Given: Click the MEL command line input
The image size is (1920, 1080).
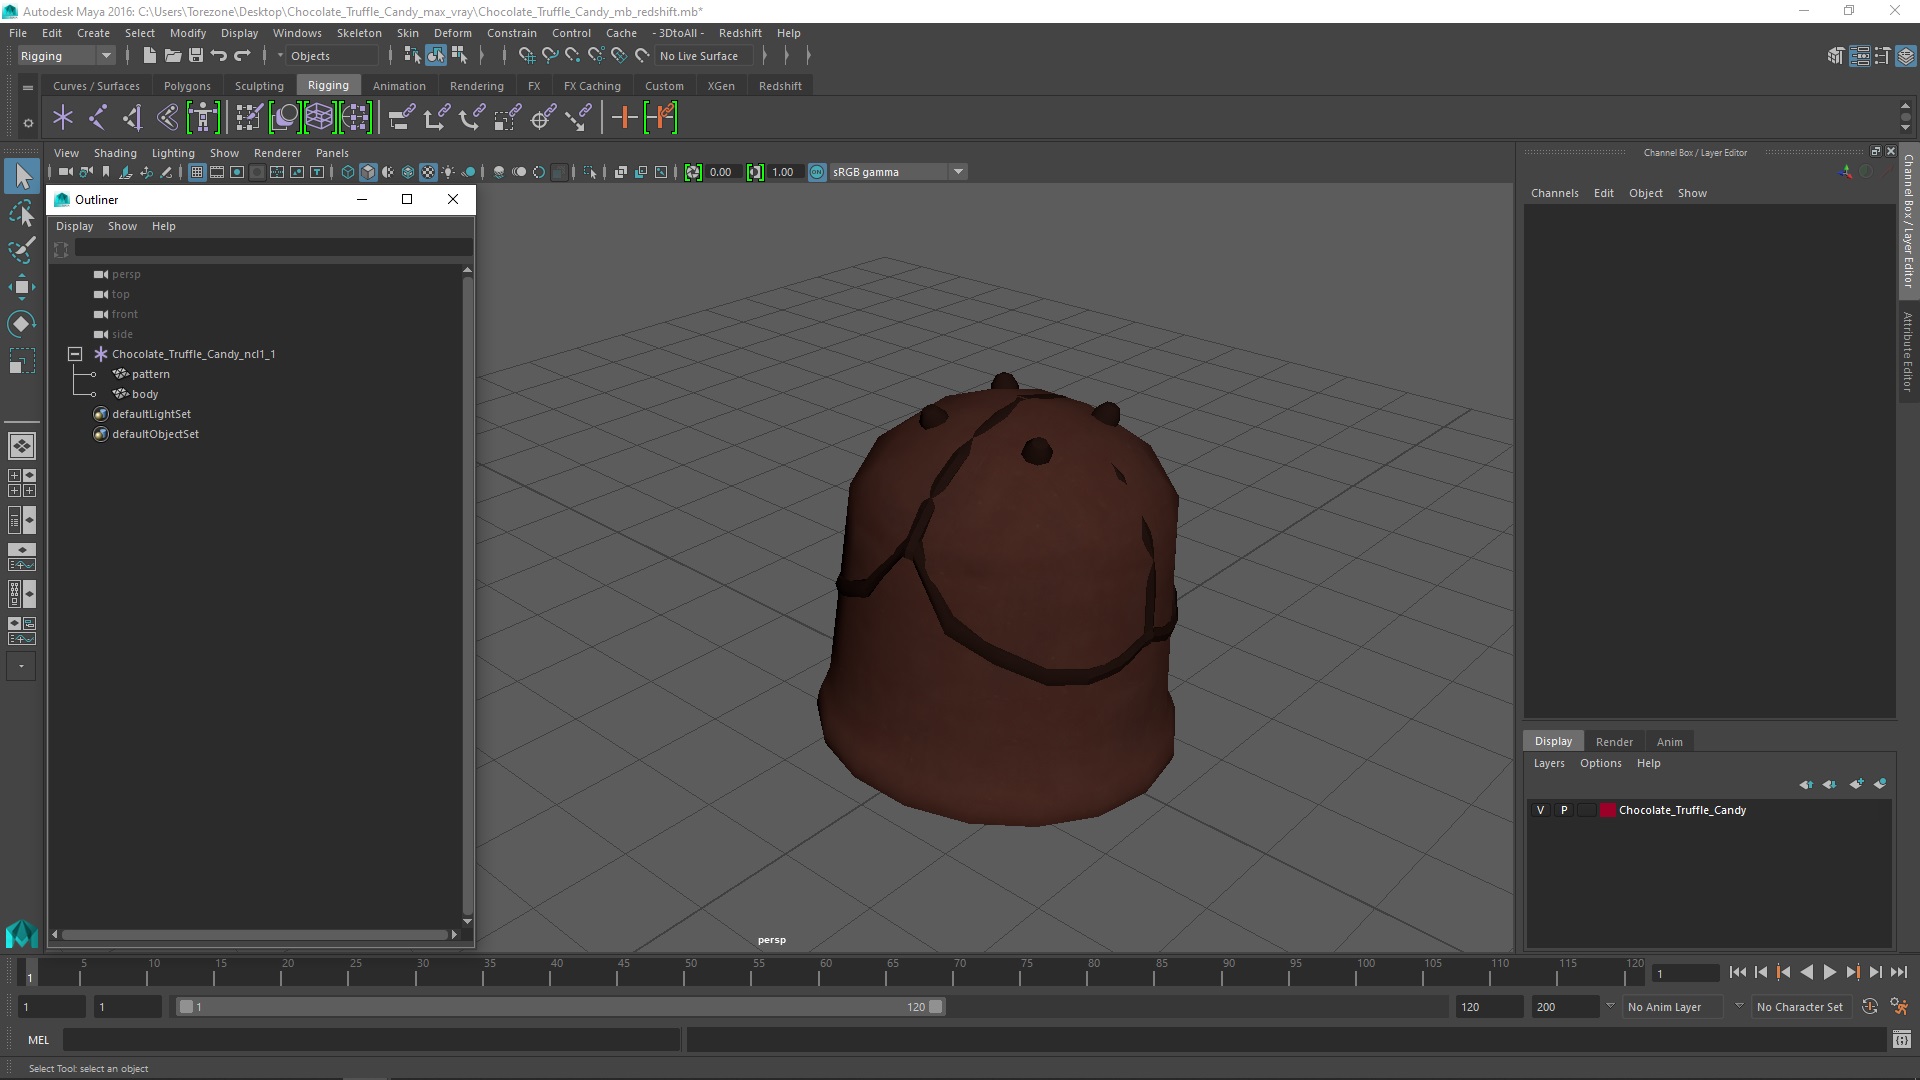Looking at the screenshot, I should [x=371, y=1040].
